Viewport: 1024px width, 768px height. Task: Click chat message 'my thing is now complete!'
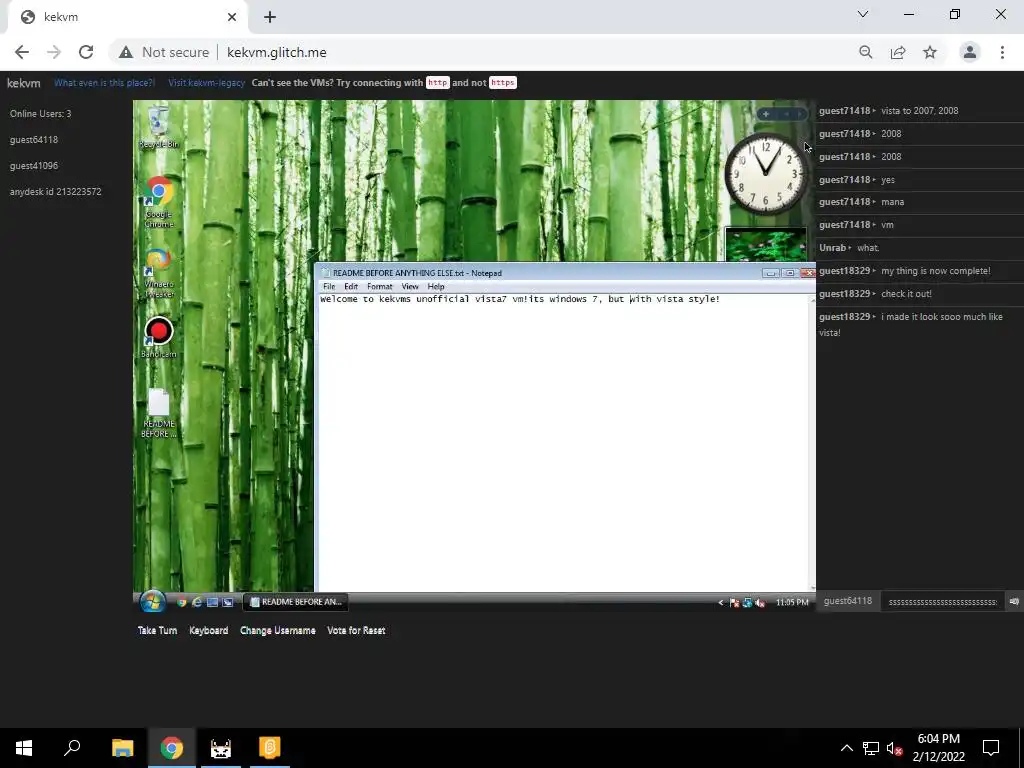[x=935, y=271]
